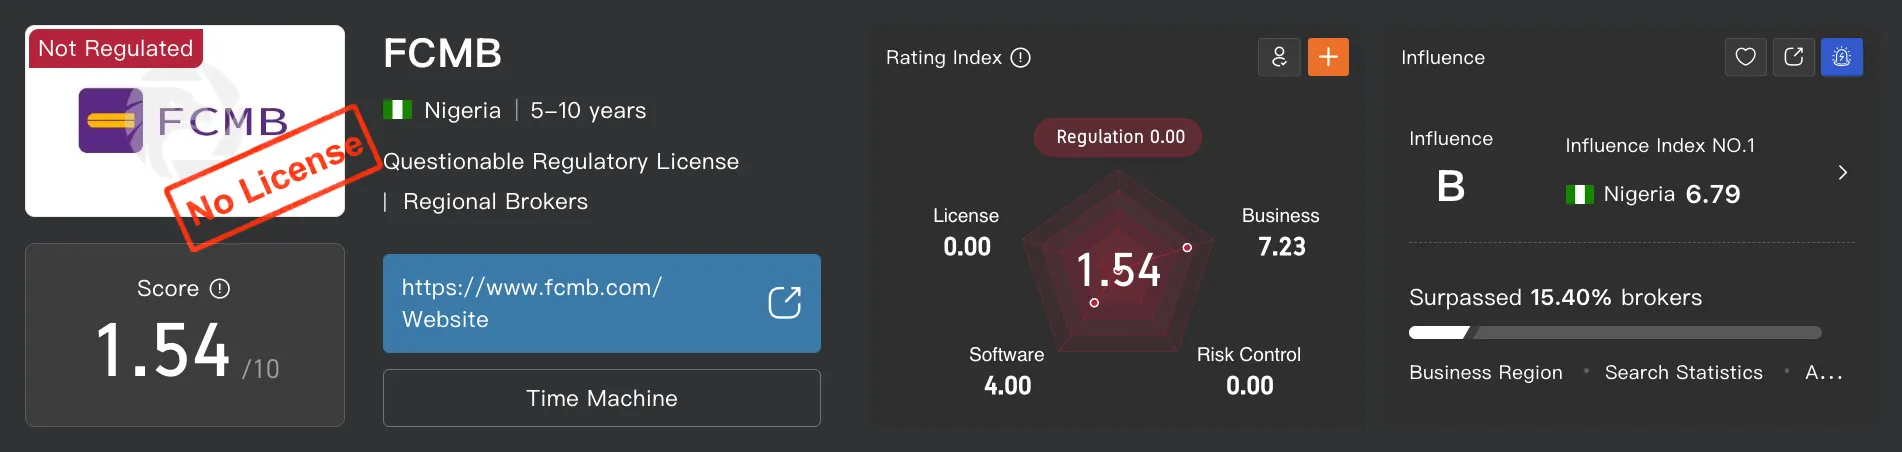
Task: Click the 'Surpassed 15.40% brokers' text
Action: tap(1555, 297)
